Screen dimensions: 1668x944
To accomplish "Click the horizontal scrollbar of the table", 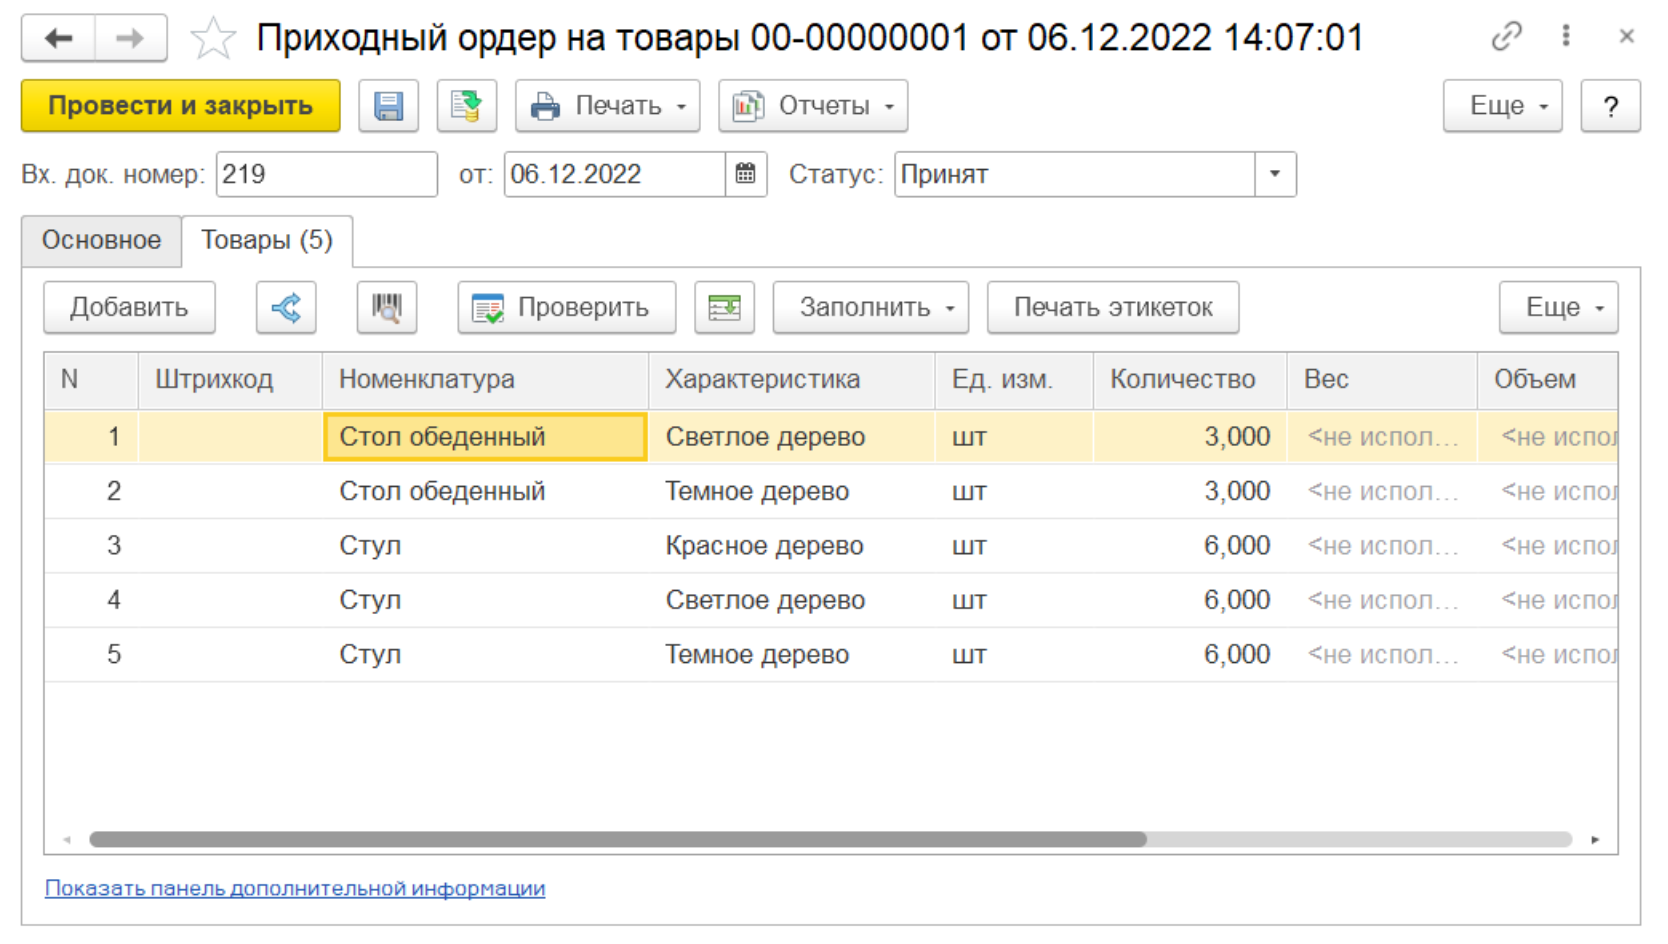I will pyautogui.click(x=618, y=839).
